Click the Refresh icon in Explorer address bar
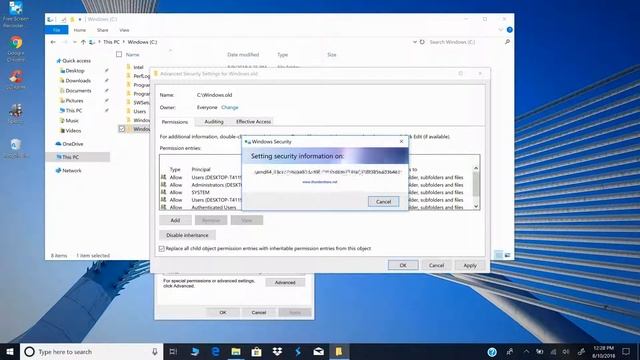 pos(422,42)
